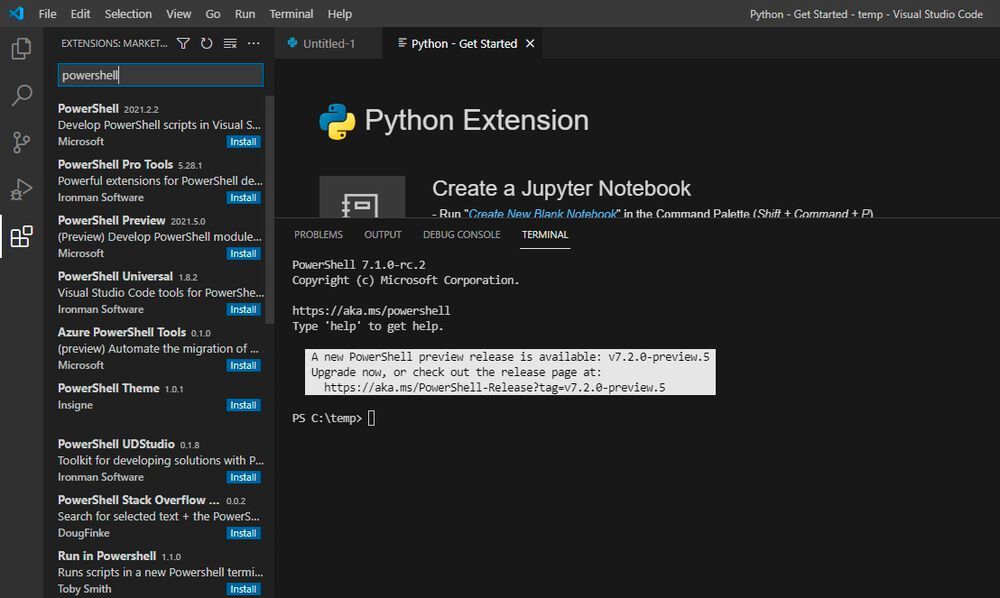Image resolution: width=1000 pixels, height=598 pixels.
Task: Click the Python logo beside Python Extension
Action: point(337,121)
